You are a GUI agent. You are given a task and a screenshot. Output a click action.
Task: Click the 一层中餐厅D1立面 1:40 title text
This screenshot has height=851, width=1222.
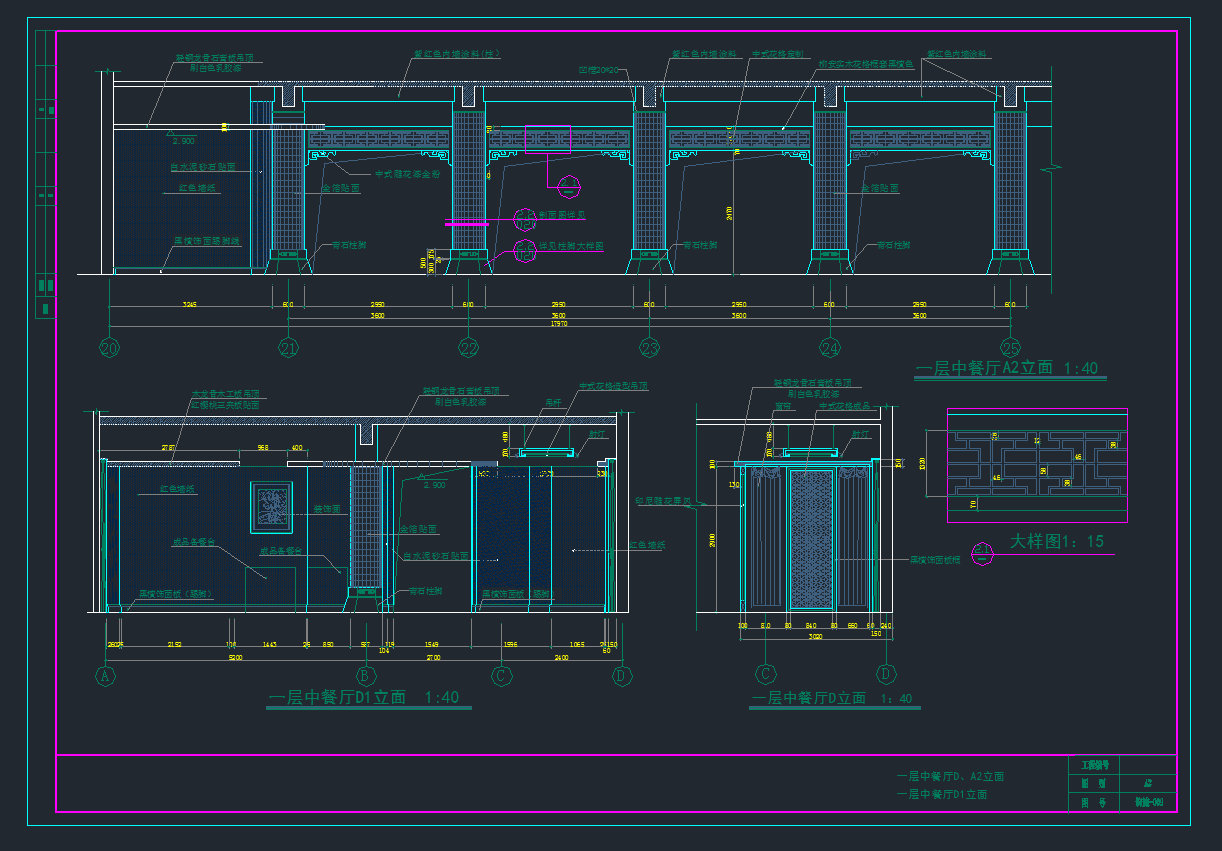(364, 697)
